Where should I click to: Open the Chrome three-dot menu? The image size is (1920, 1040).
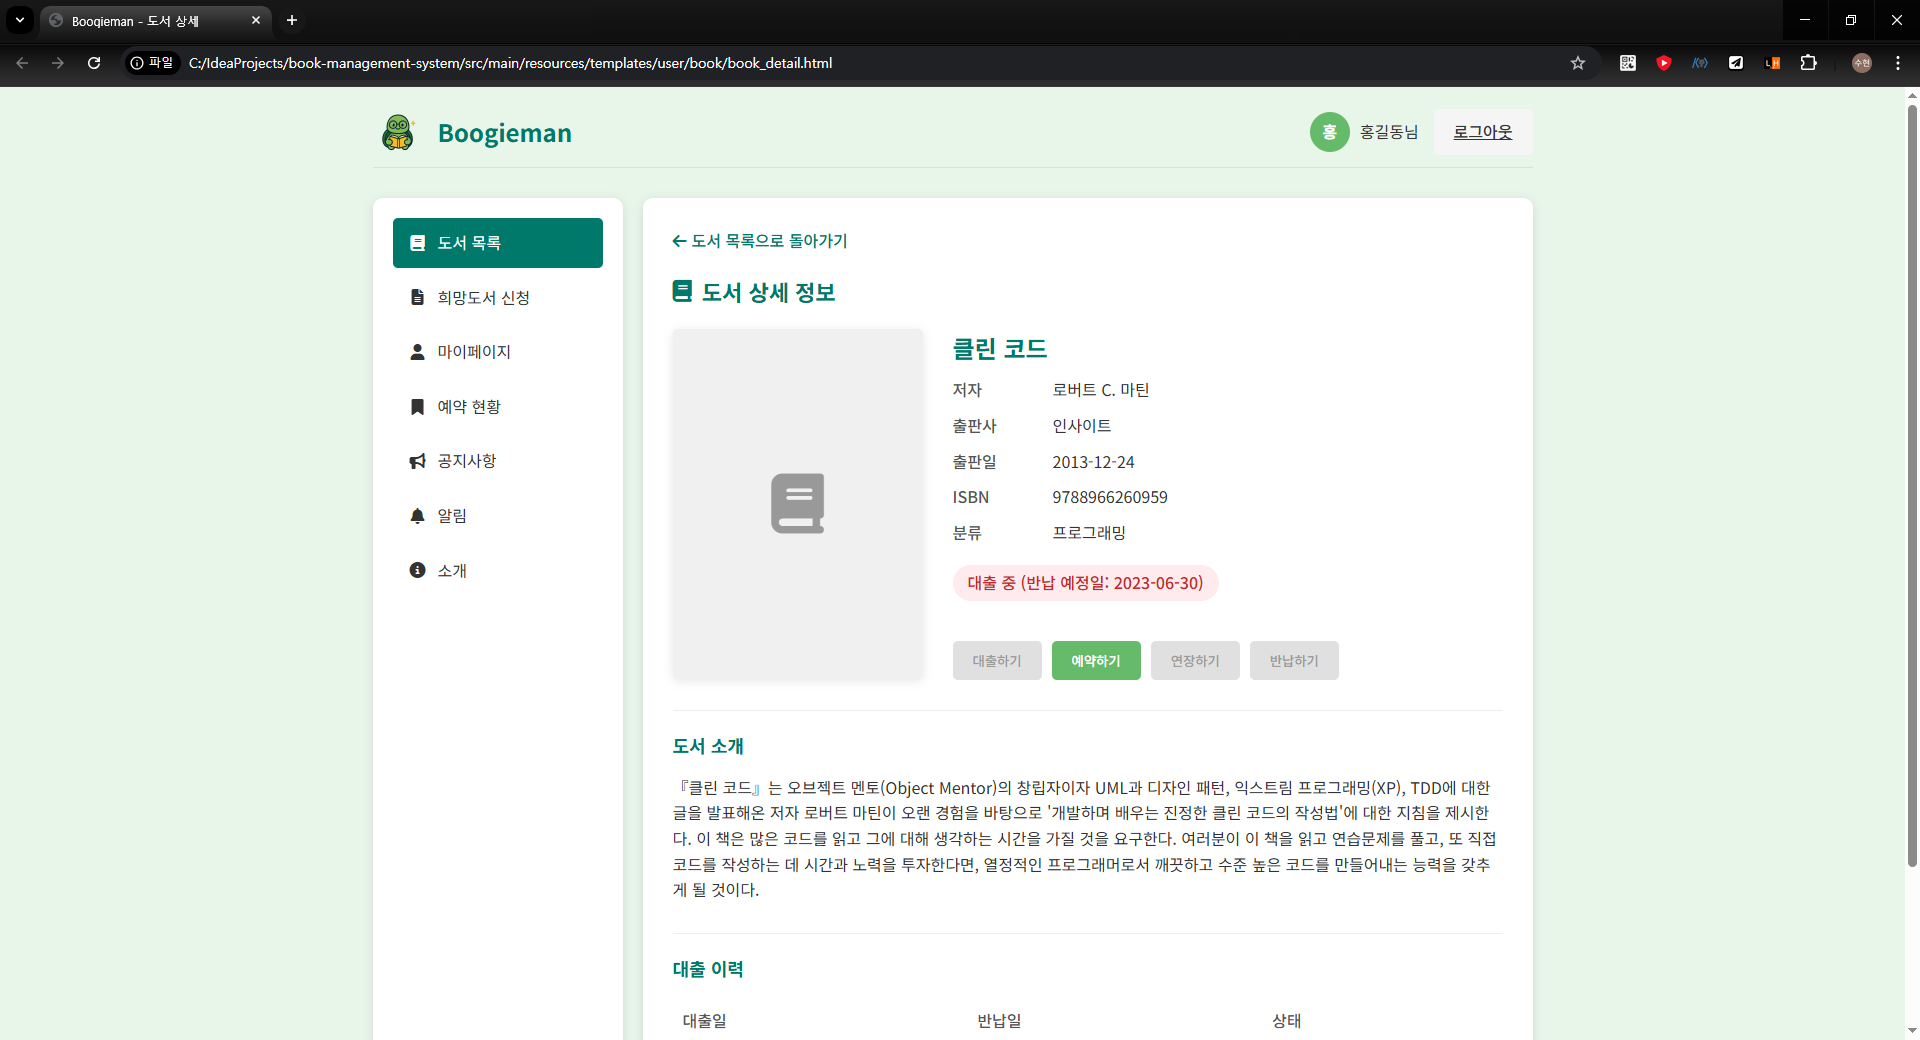click(x=1898, y=63)
